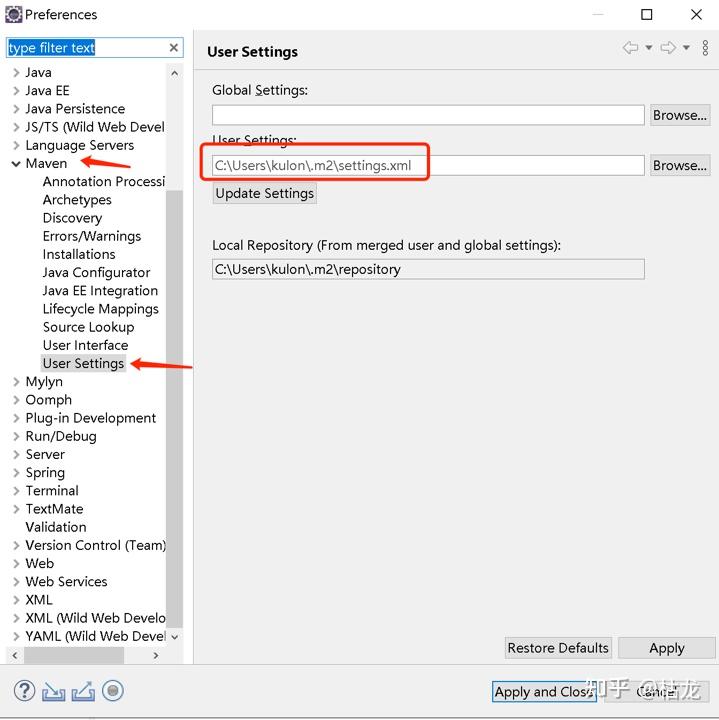
Task: Click the Update Settings button
Action: click(x=265, y=193)
